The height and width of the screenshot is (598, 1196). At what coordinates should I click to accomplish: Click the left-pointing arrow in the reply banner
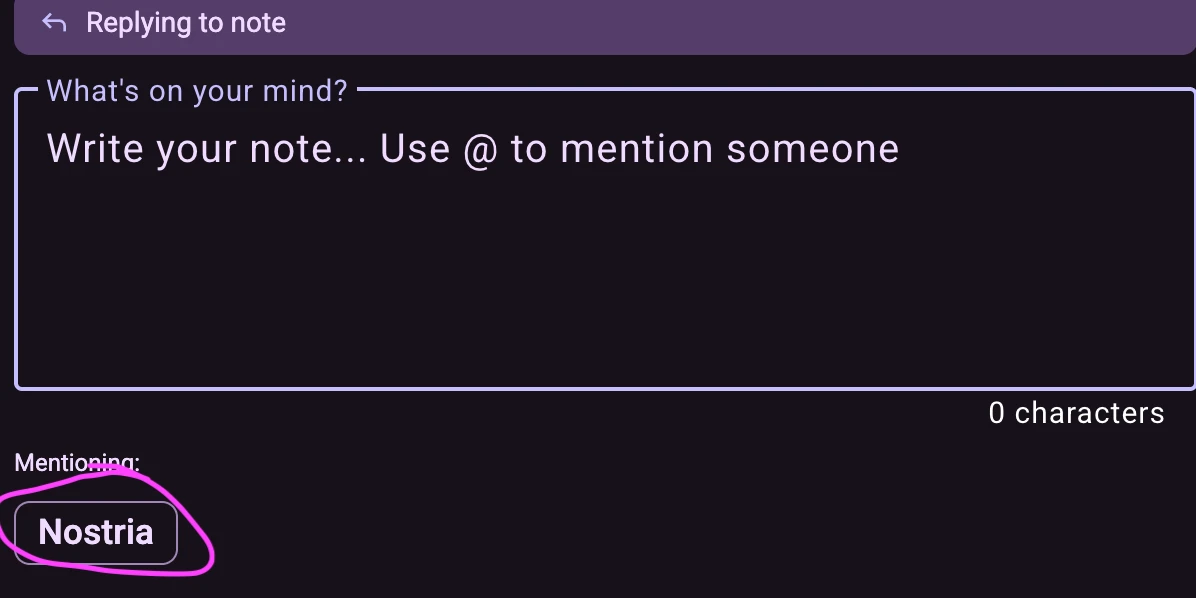click(x=54, y=23)
